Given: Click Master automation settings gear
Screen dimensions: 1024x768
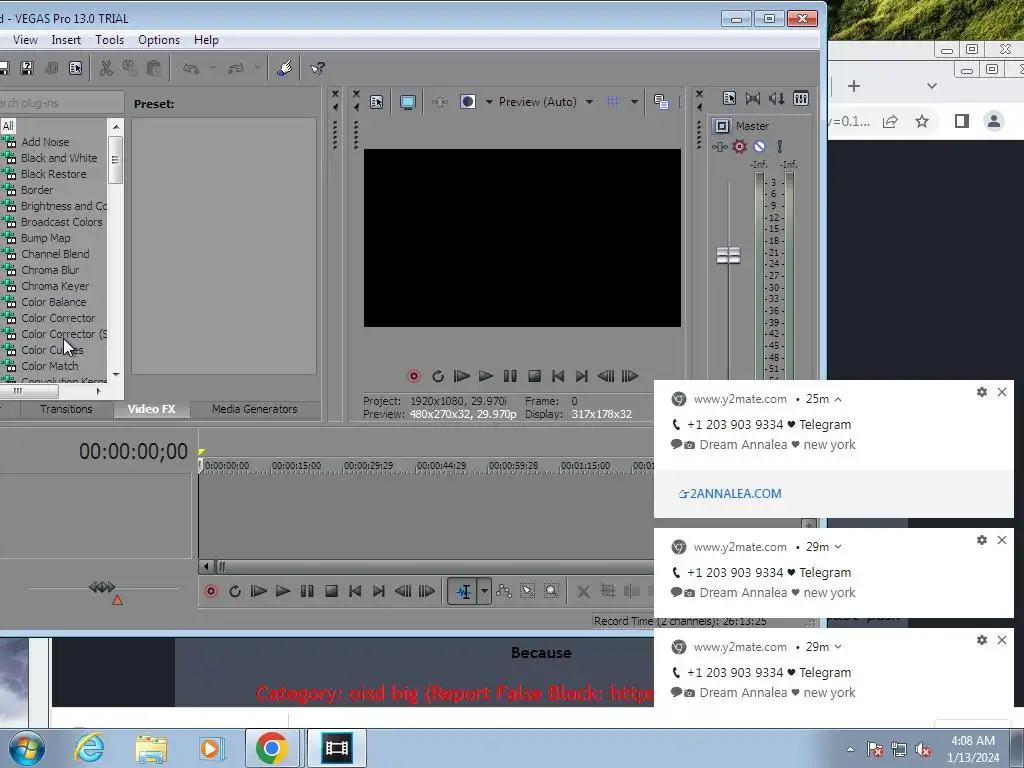Looking at the screenshot, I should click(x=739, y=146).
